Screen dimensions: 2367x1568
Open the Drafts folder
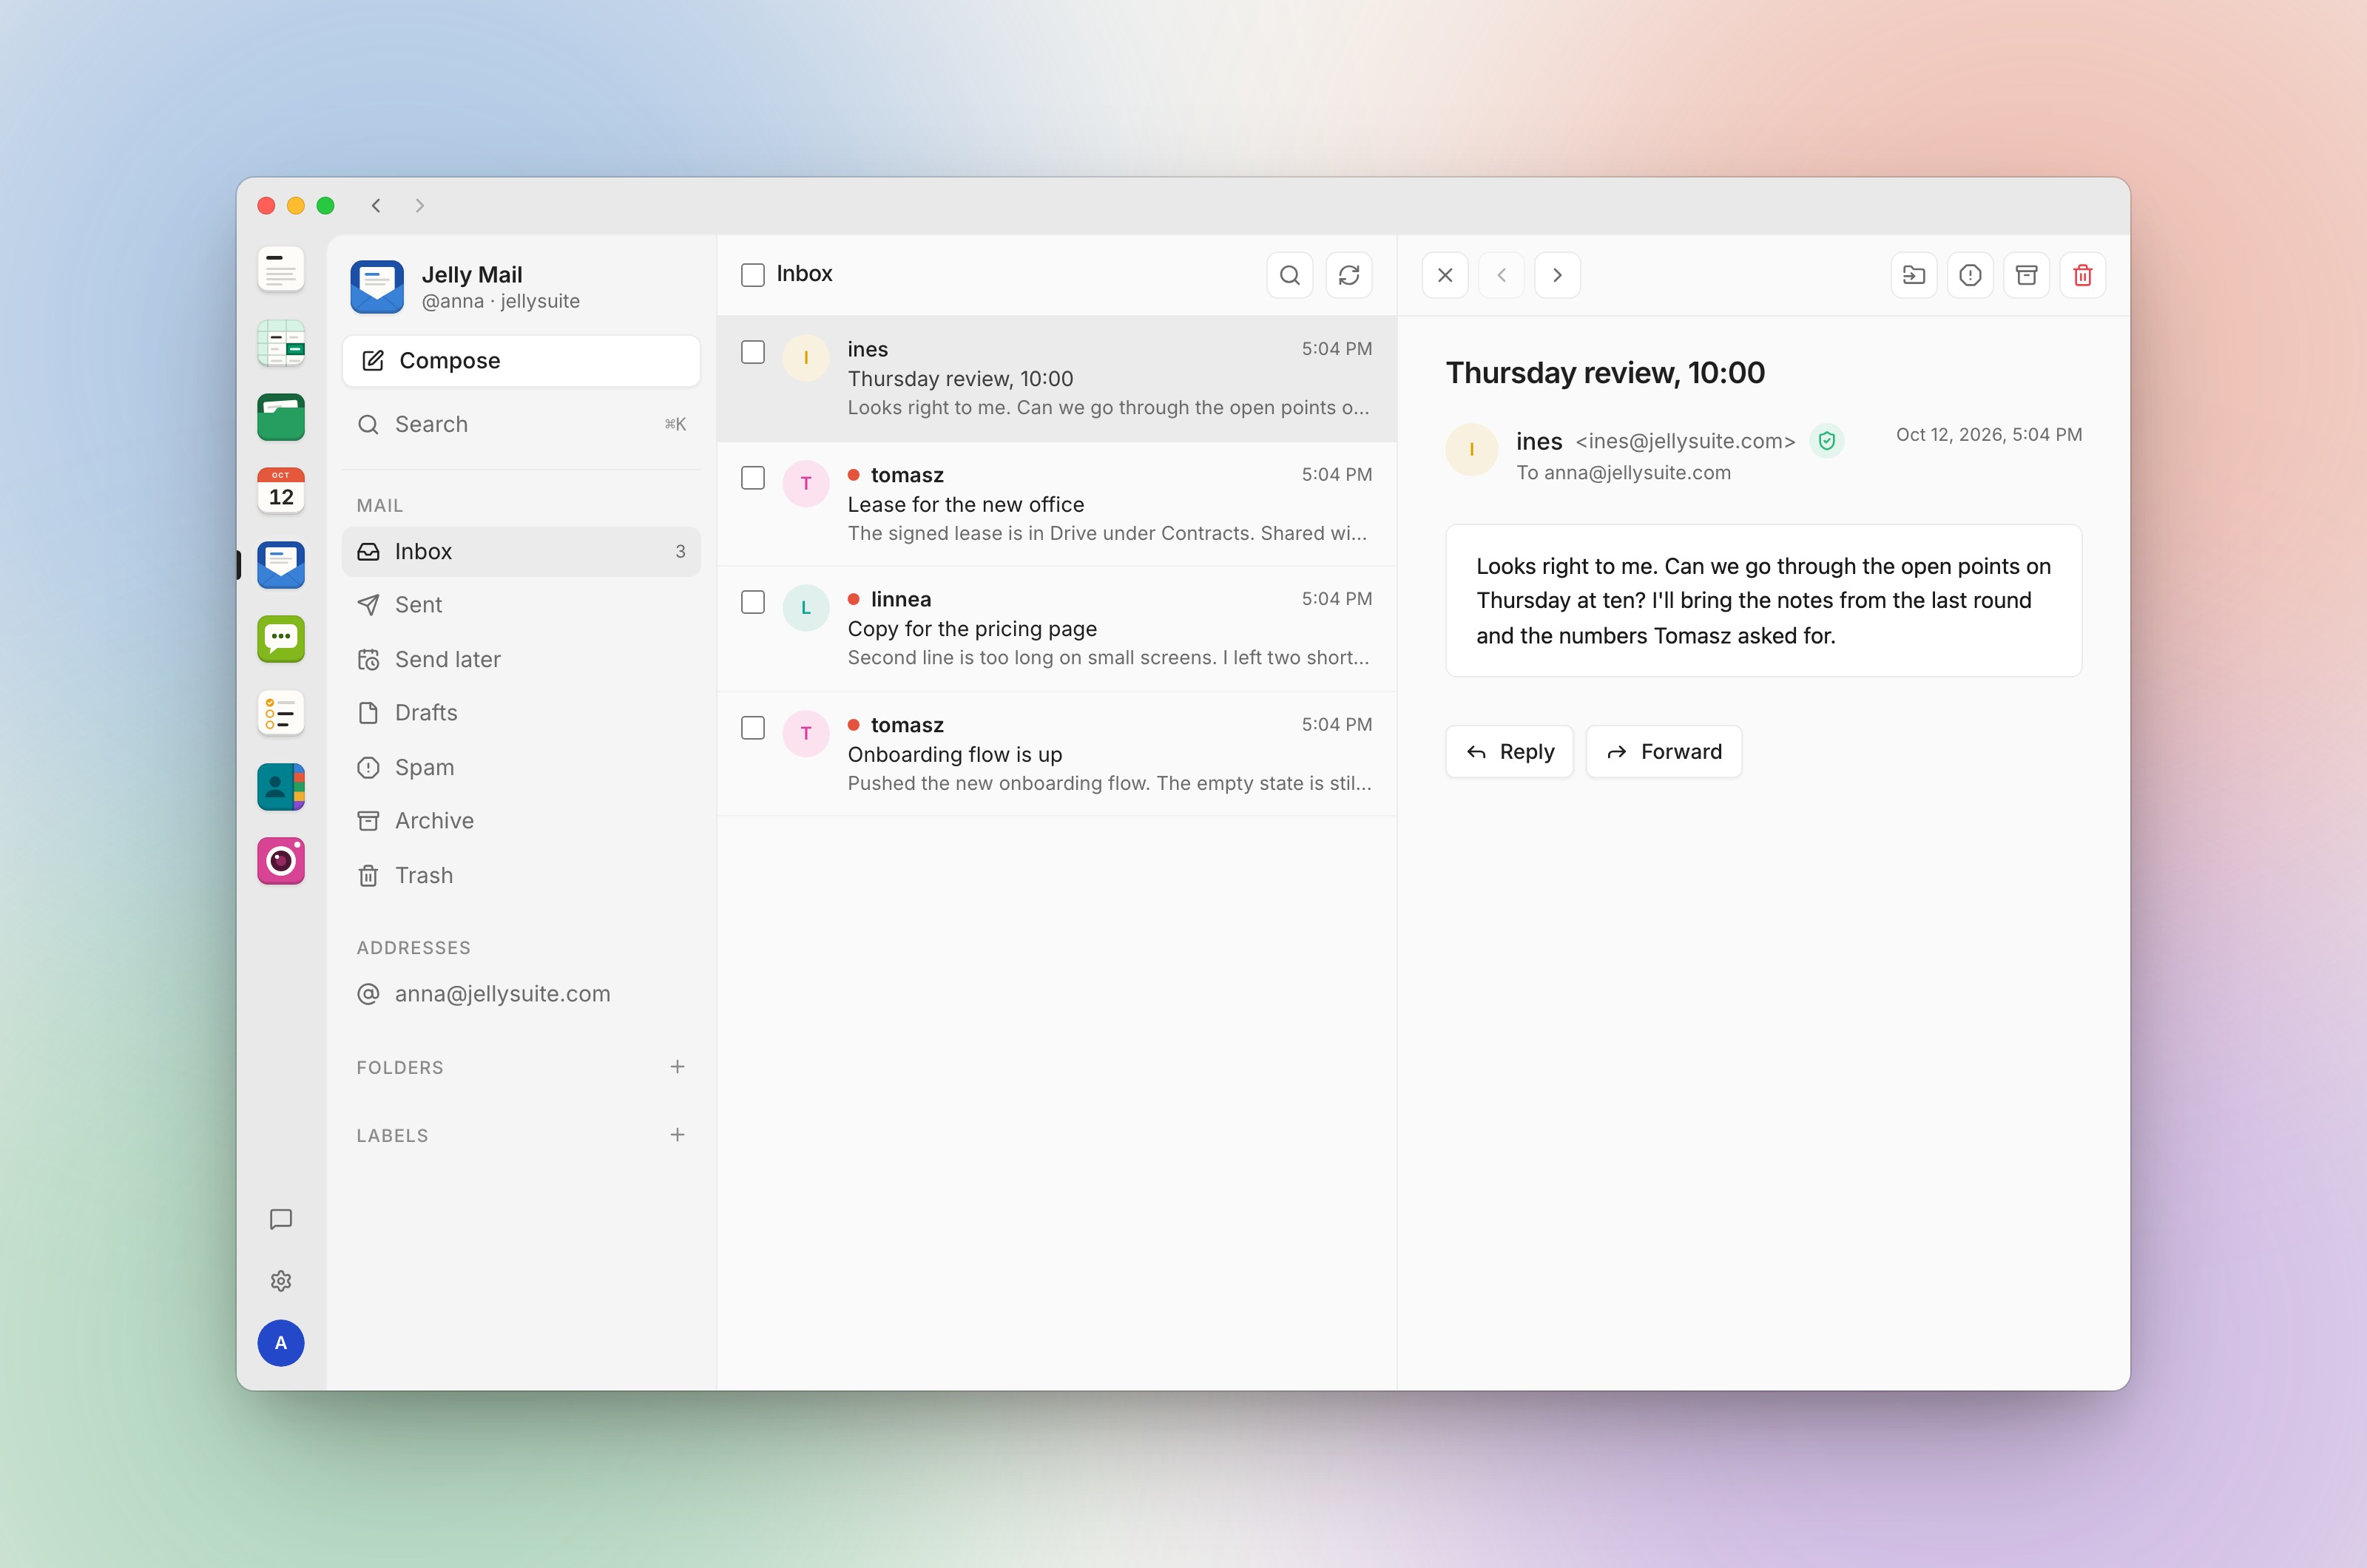click(x=521, y=713)
